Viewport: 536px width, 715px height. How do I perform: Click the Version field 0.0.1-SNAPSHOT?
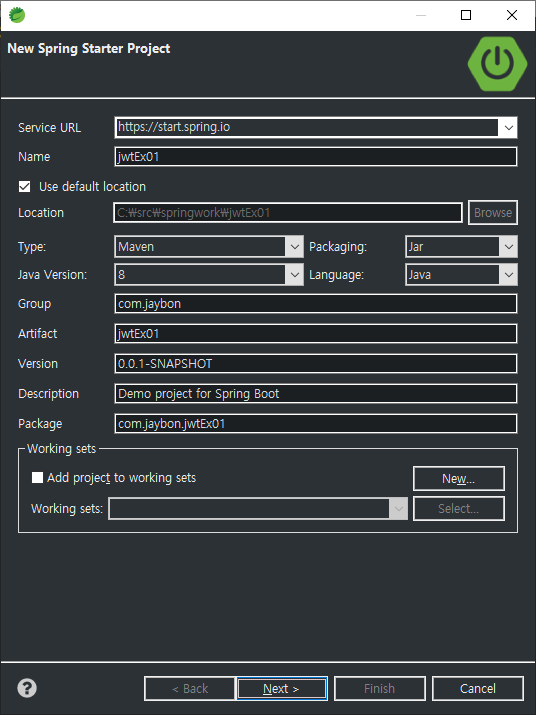[316, 364]
